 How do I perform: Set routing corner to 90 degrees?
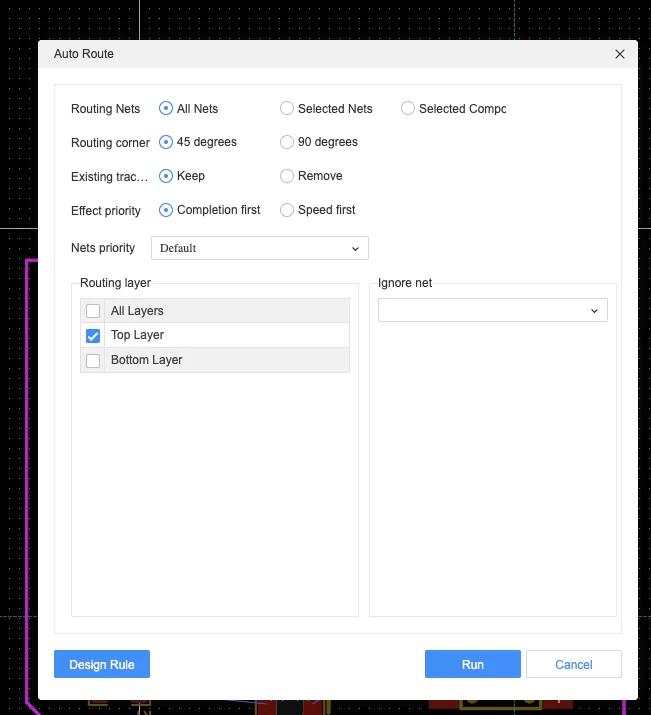(x=287, y=142)
